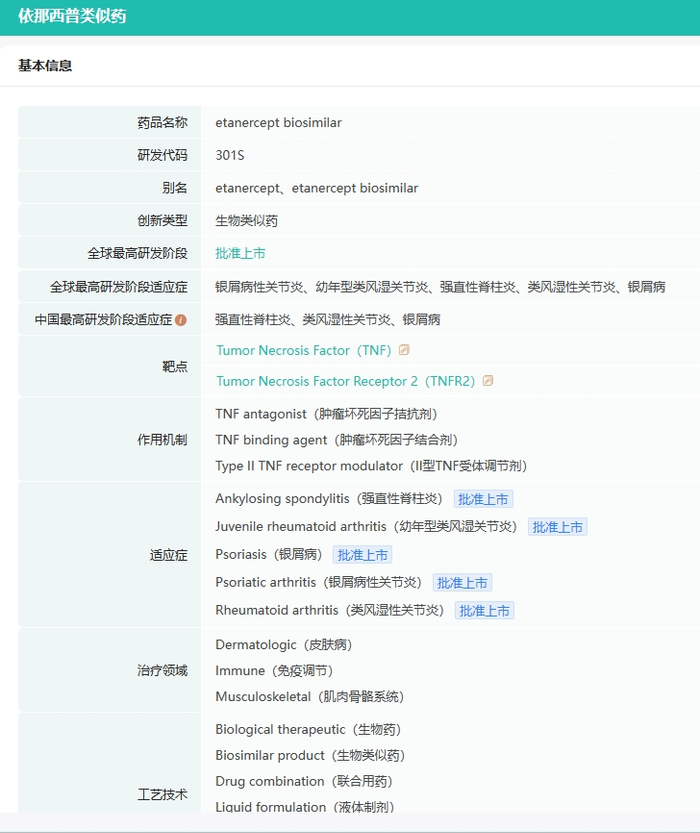Click the Musculoskeletal (肌肉骨骼系统) entry
The height and width of the screenshot is (833, 700).
pos(310,696)
